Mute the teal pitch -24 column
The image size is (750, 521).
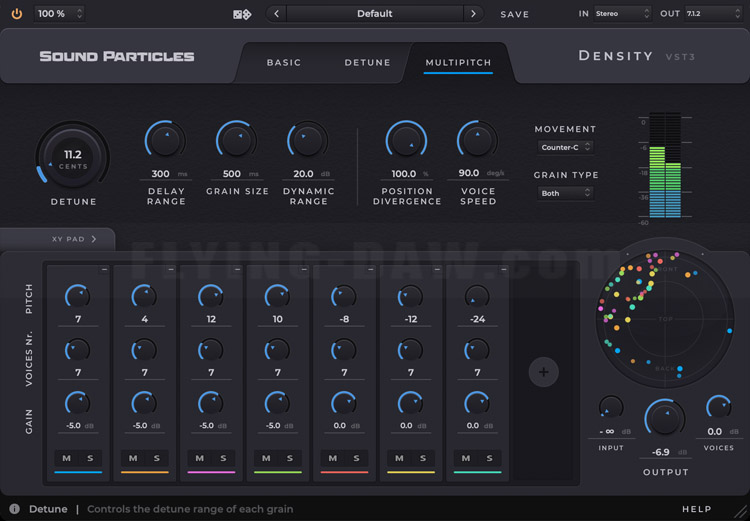coord(465,458)
